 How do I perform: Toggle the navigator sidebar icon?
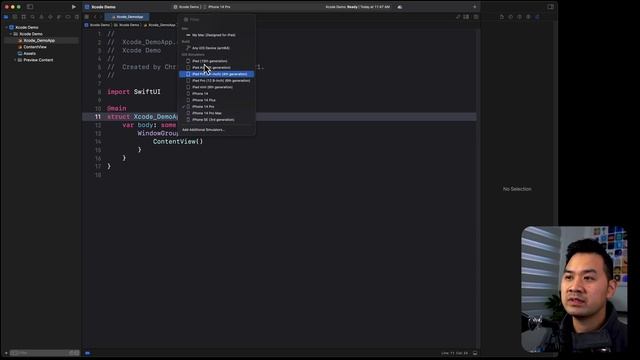(x=30, y=7)
